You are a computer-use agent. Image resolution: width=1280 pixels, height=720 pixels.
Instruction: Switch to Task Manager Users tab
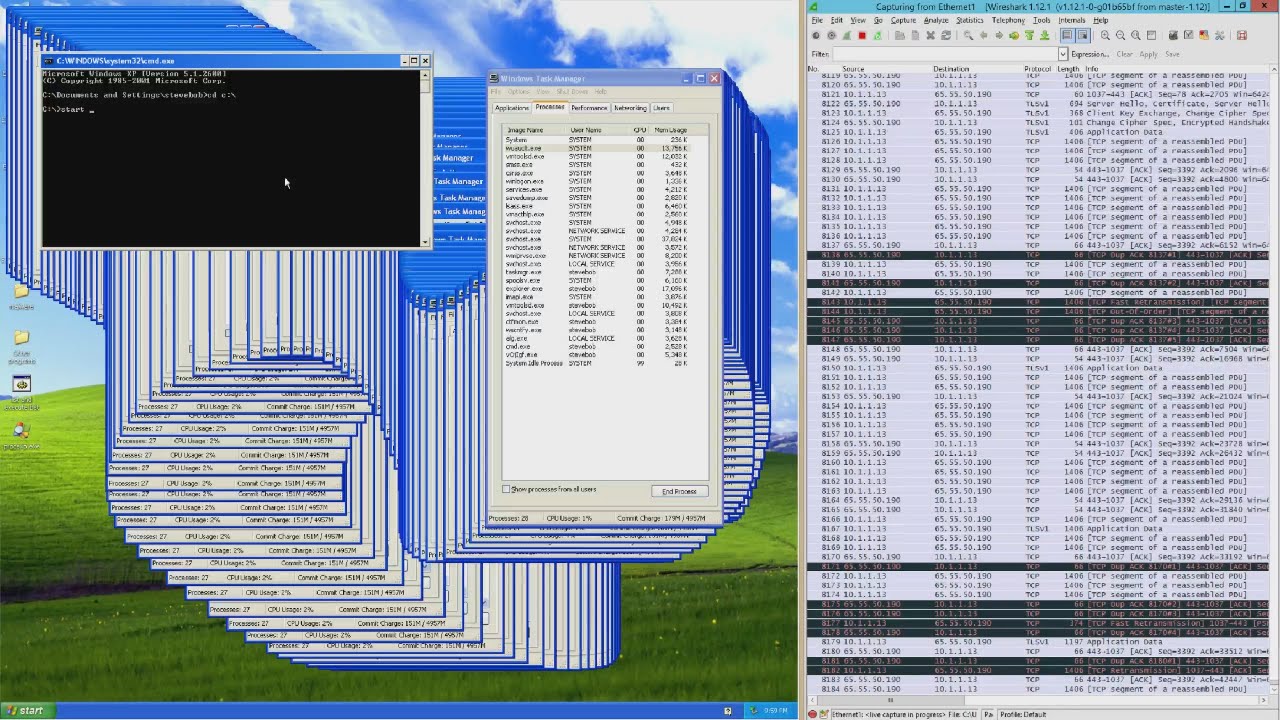click(x=661, y=108)
